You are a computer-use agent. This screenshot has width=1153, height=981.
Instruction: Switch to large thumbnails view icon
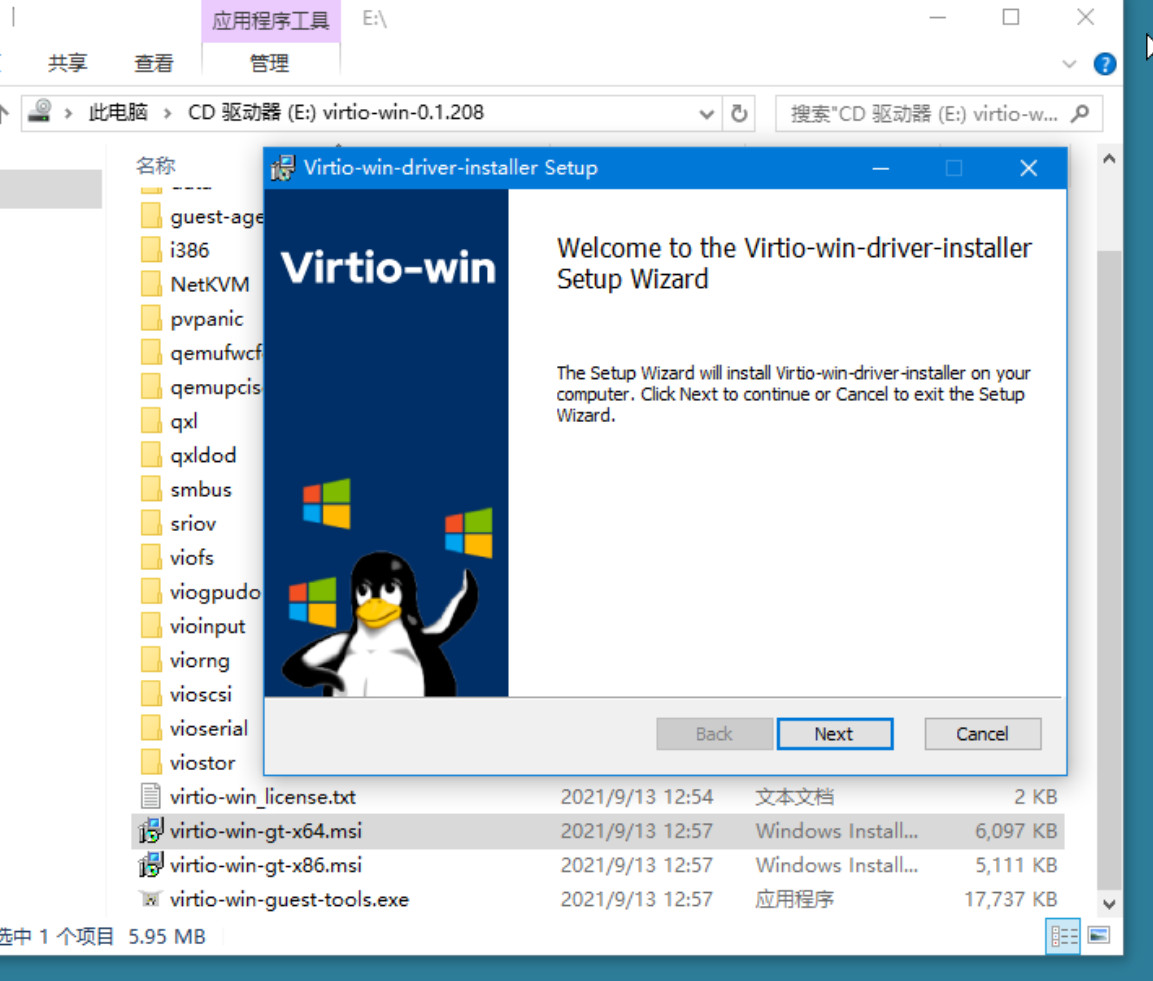click(1099, 935)
